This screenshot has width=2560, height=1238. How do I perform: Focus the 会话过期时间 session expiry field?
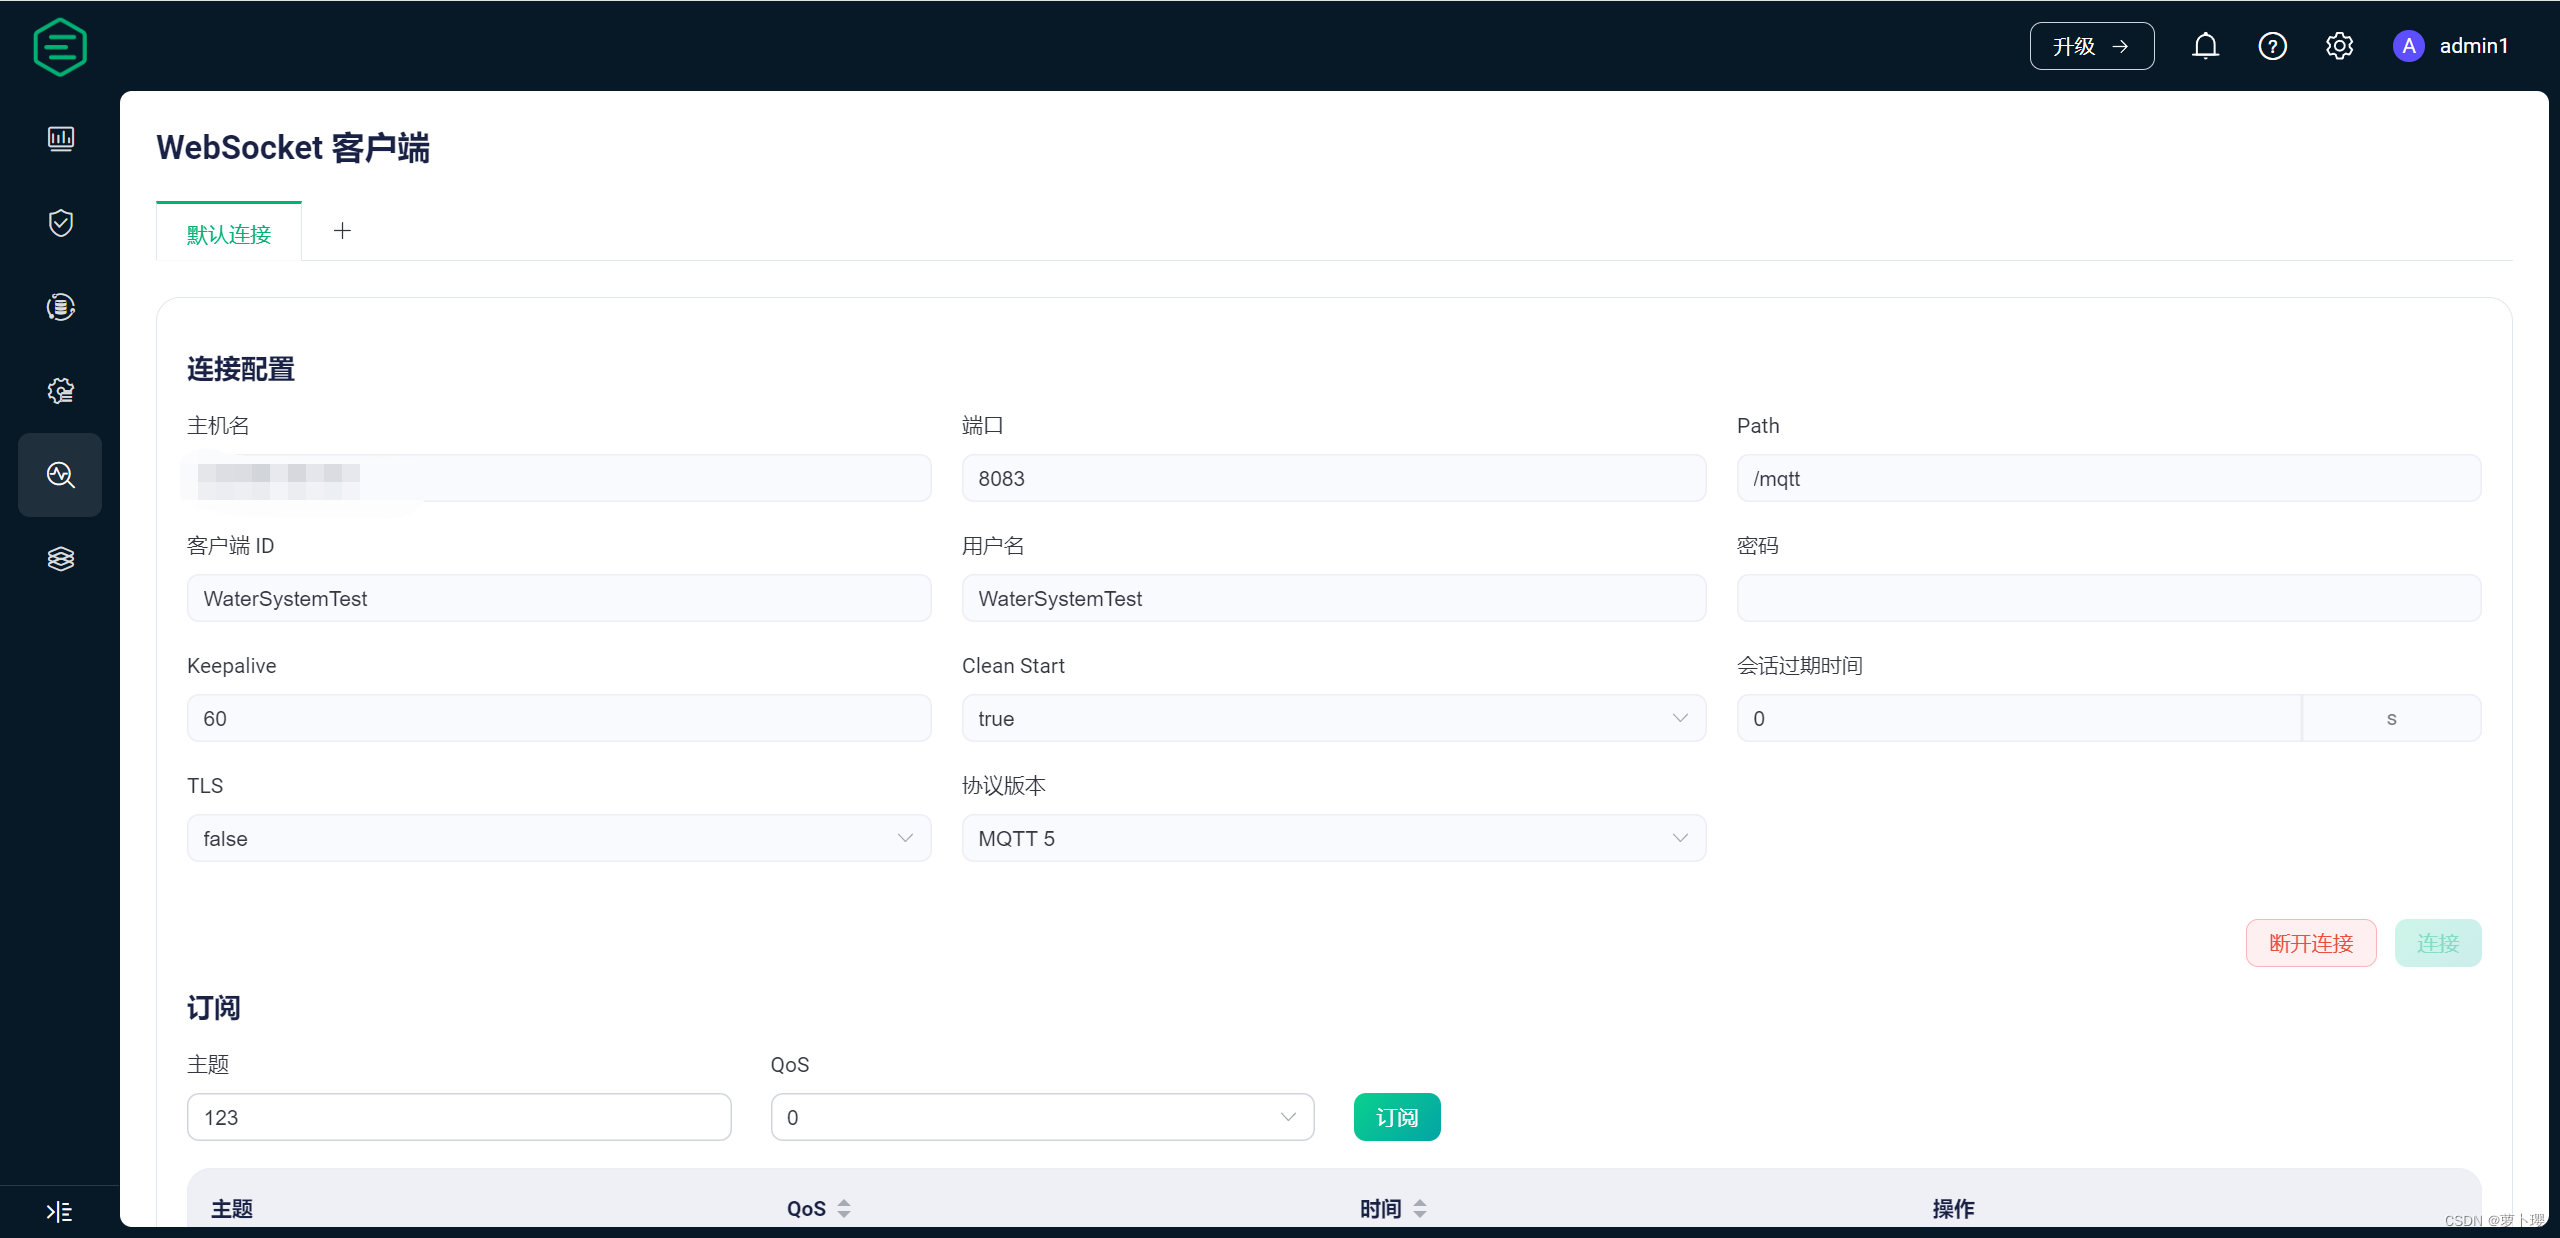tap(2019, 718)
